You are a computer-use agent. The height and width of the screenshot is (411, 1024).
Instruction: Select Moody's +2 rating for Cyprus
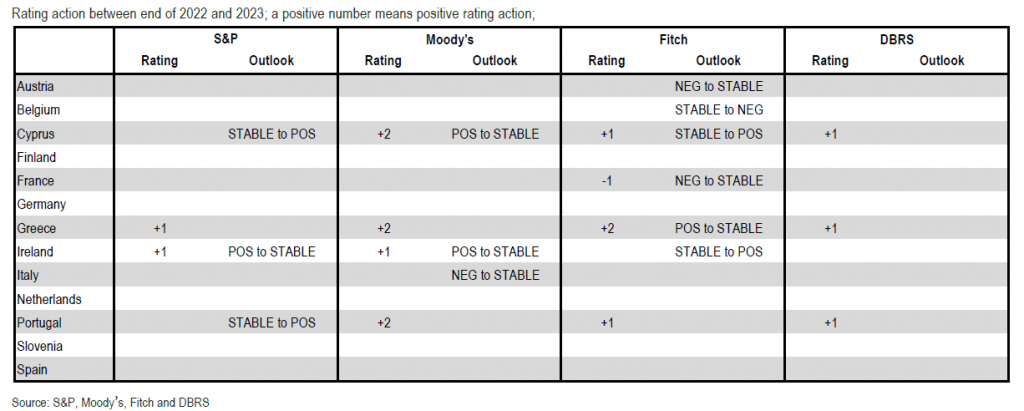pos(383,134)
